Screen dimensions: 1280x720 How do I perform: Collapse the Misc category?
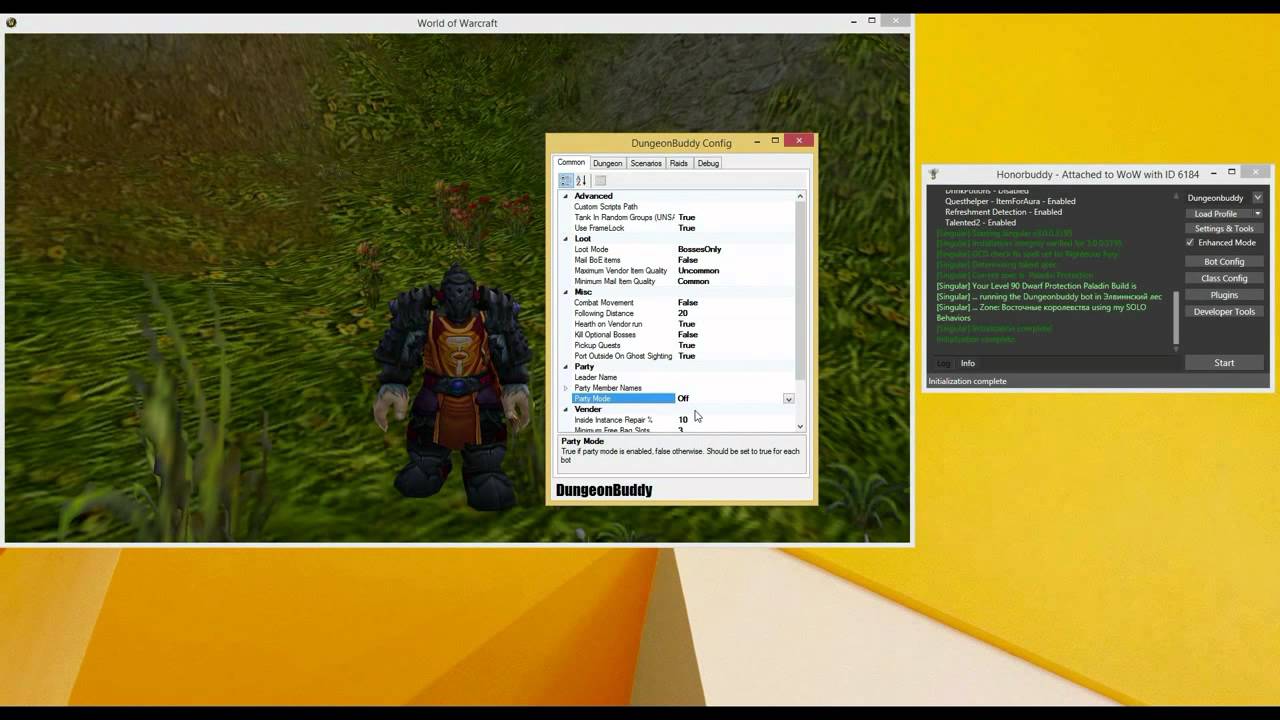pyautogui.click(x=565, y=292)
